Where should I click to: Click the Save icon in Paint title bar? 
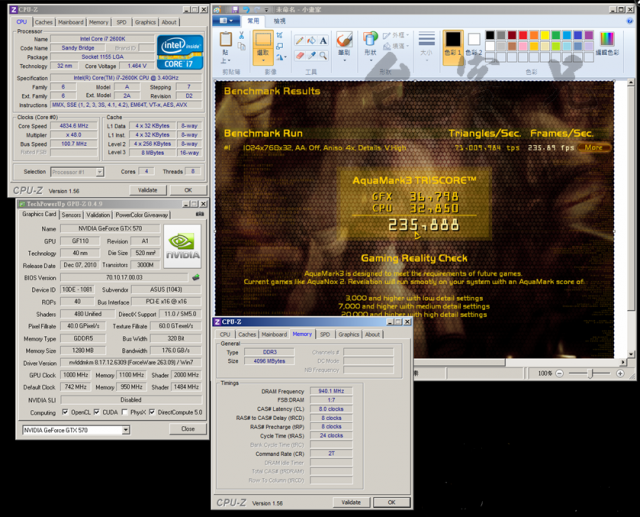235,9
